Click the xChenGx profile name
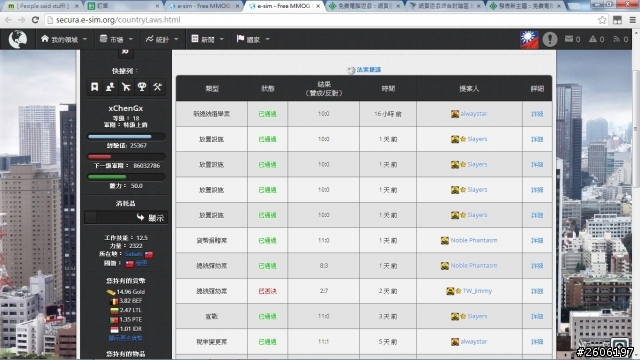This screenshot has height=360, width=640. click(126, 108)
